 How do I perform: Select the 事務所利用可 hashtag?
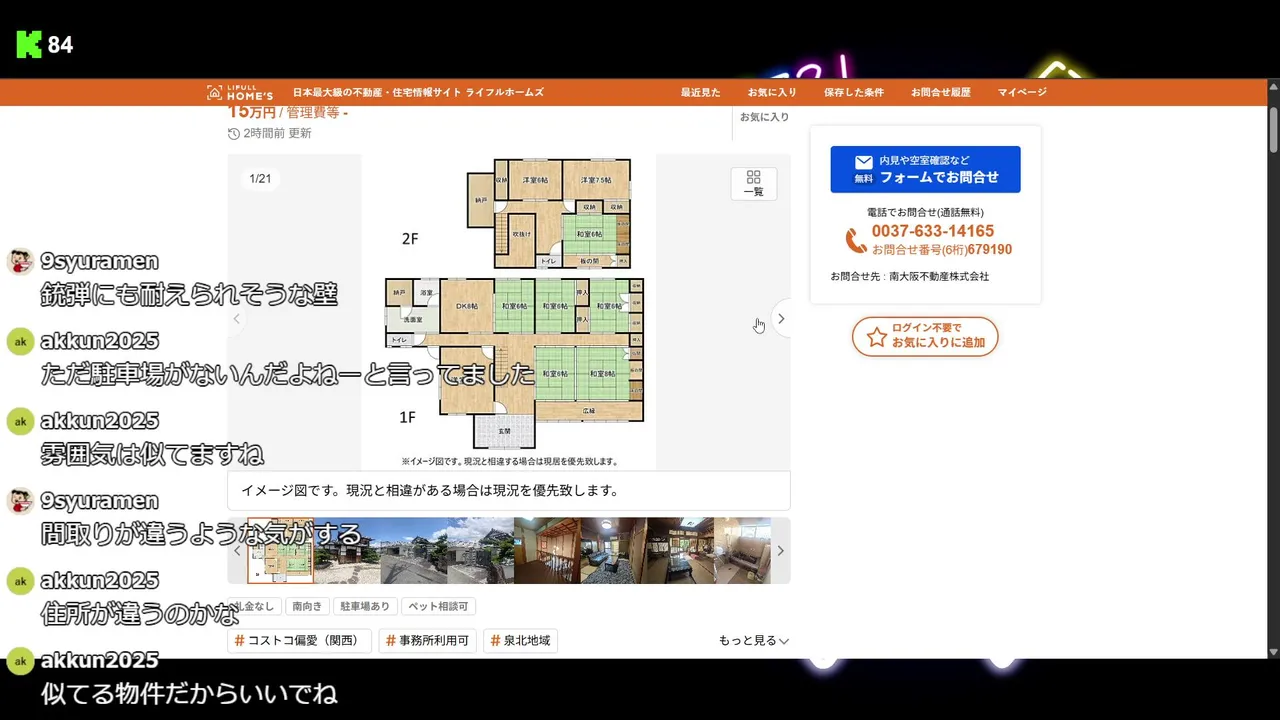tap(427, 641)
